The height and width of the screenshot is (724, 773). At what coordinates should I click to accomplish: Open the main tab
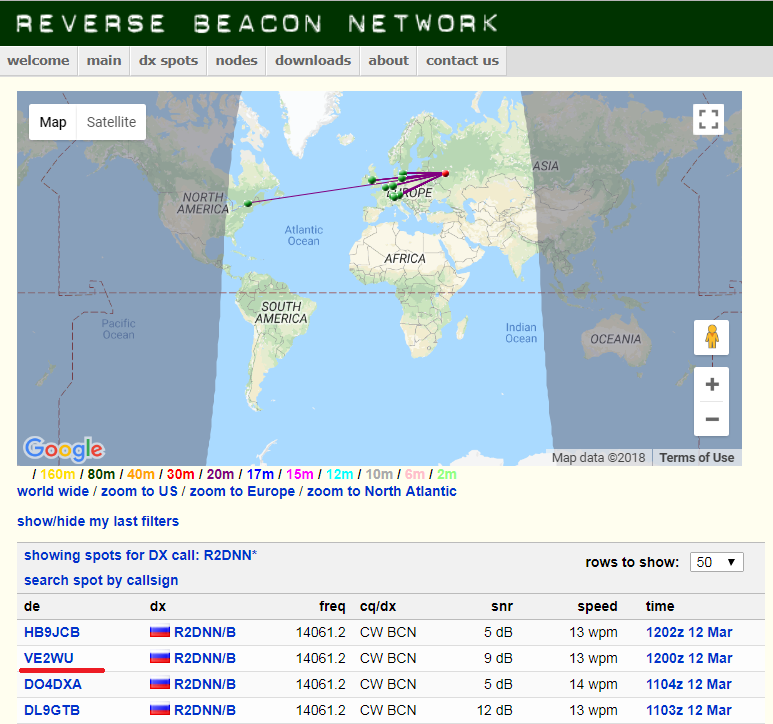coord(104,61)
